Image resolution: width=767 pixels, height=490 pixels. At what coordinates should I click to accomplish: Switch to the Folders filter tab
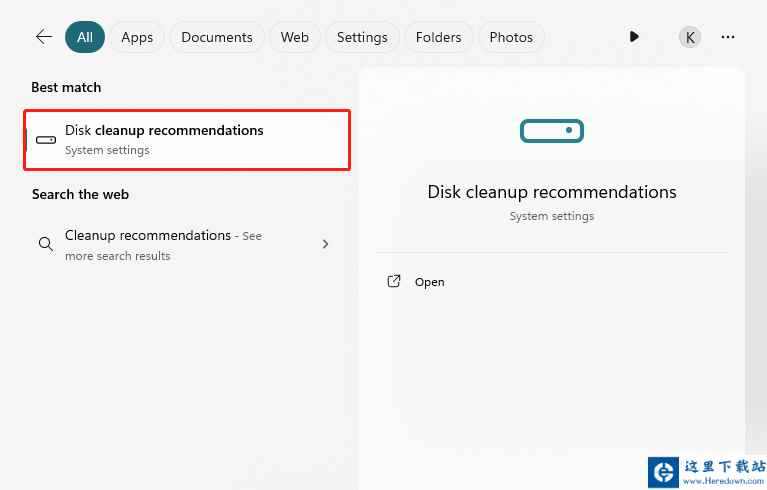tap(438, 37)
